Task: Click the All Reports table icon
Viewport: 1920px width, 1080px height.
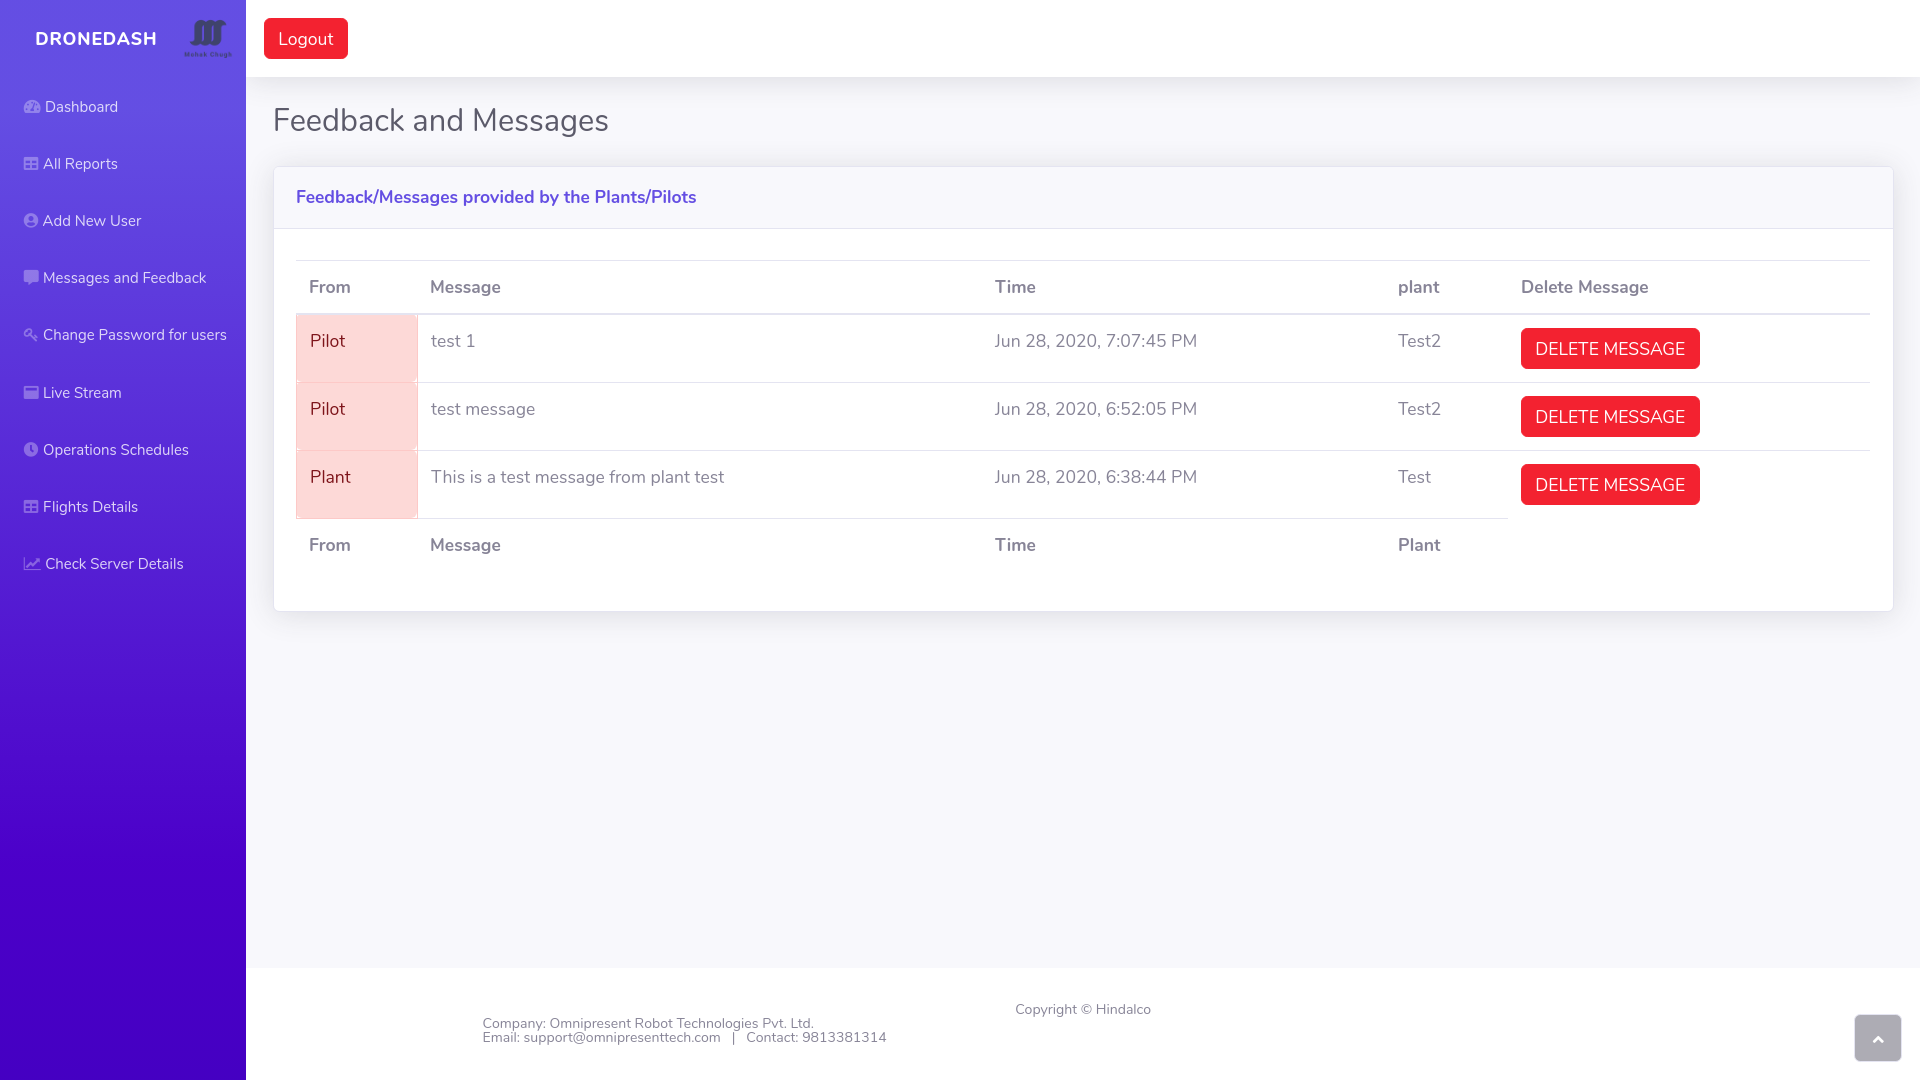Action: [31, 164]
